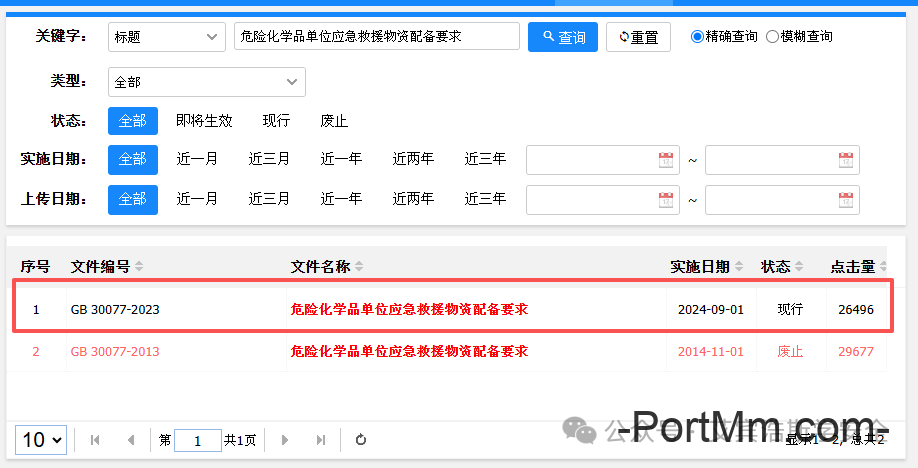918x468 pixels.
Task: Open the page size dropdown showing 10
Action: click(x=41, y=439)
